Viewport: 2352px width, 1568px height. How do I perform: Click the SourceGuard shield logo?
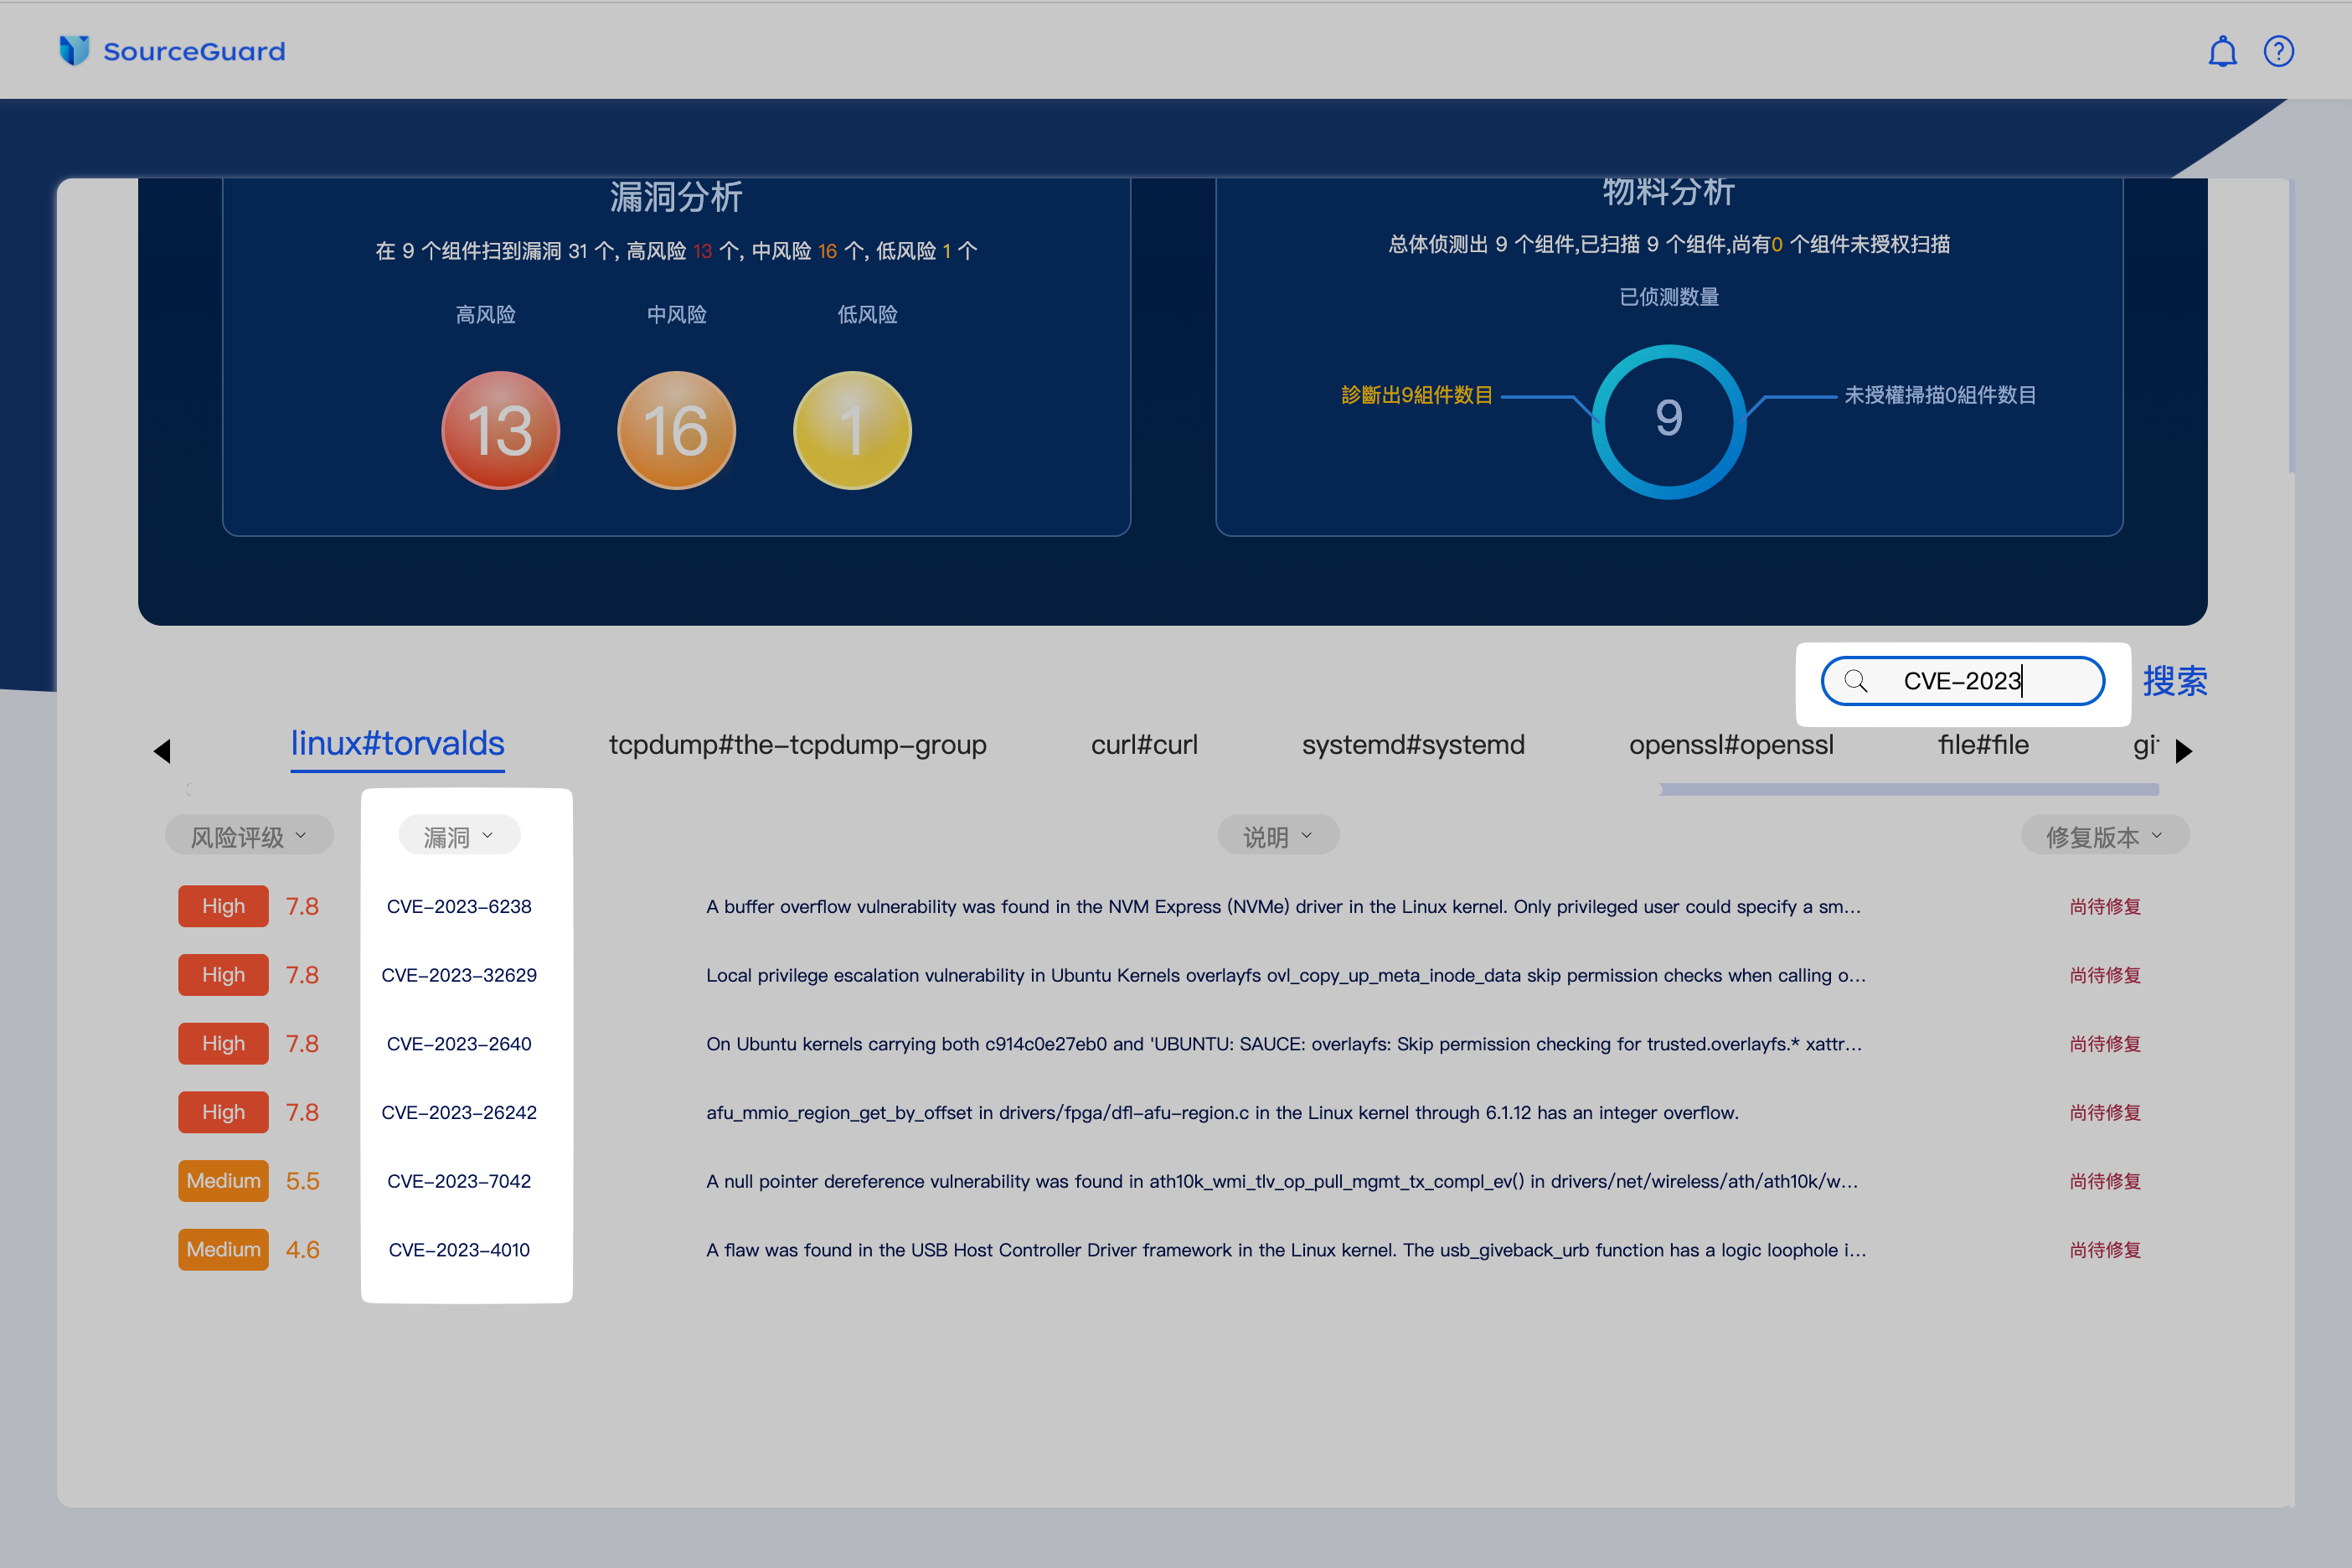[x=74, y=50]
